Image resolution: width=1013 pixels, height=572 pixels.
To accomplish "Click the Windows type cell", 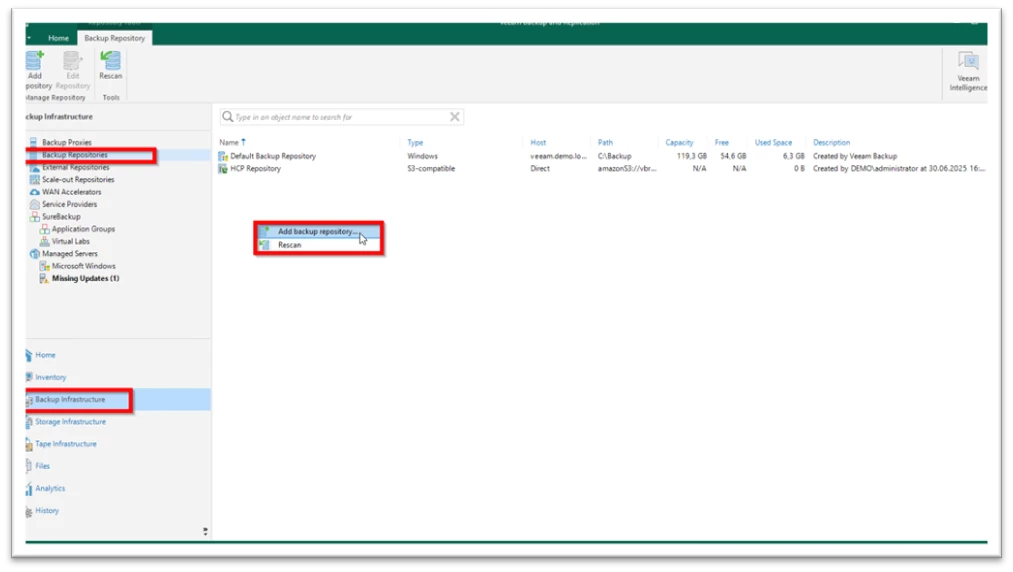I will [x=423, y=156].
